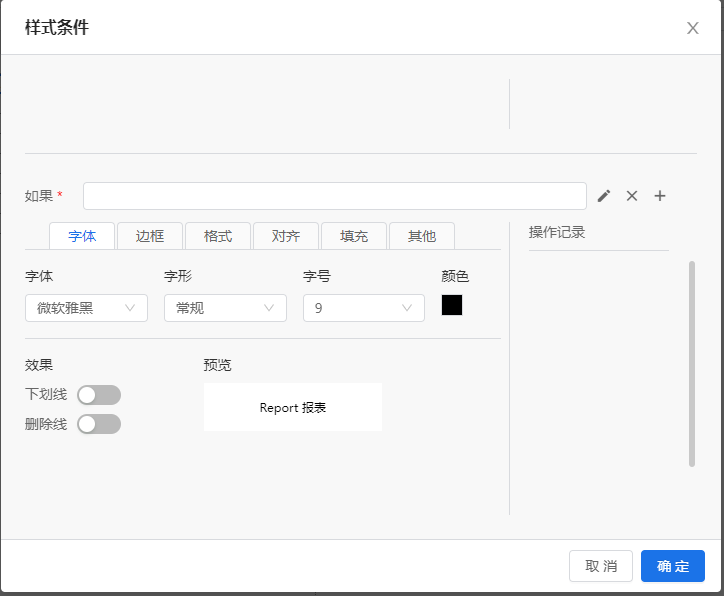Image resolution: width=724 pixels, height=596 pixels.
Task: Open the 字体 dropdown showing 微软雅黑
Action: pos(86,308)
